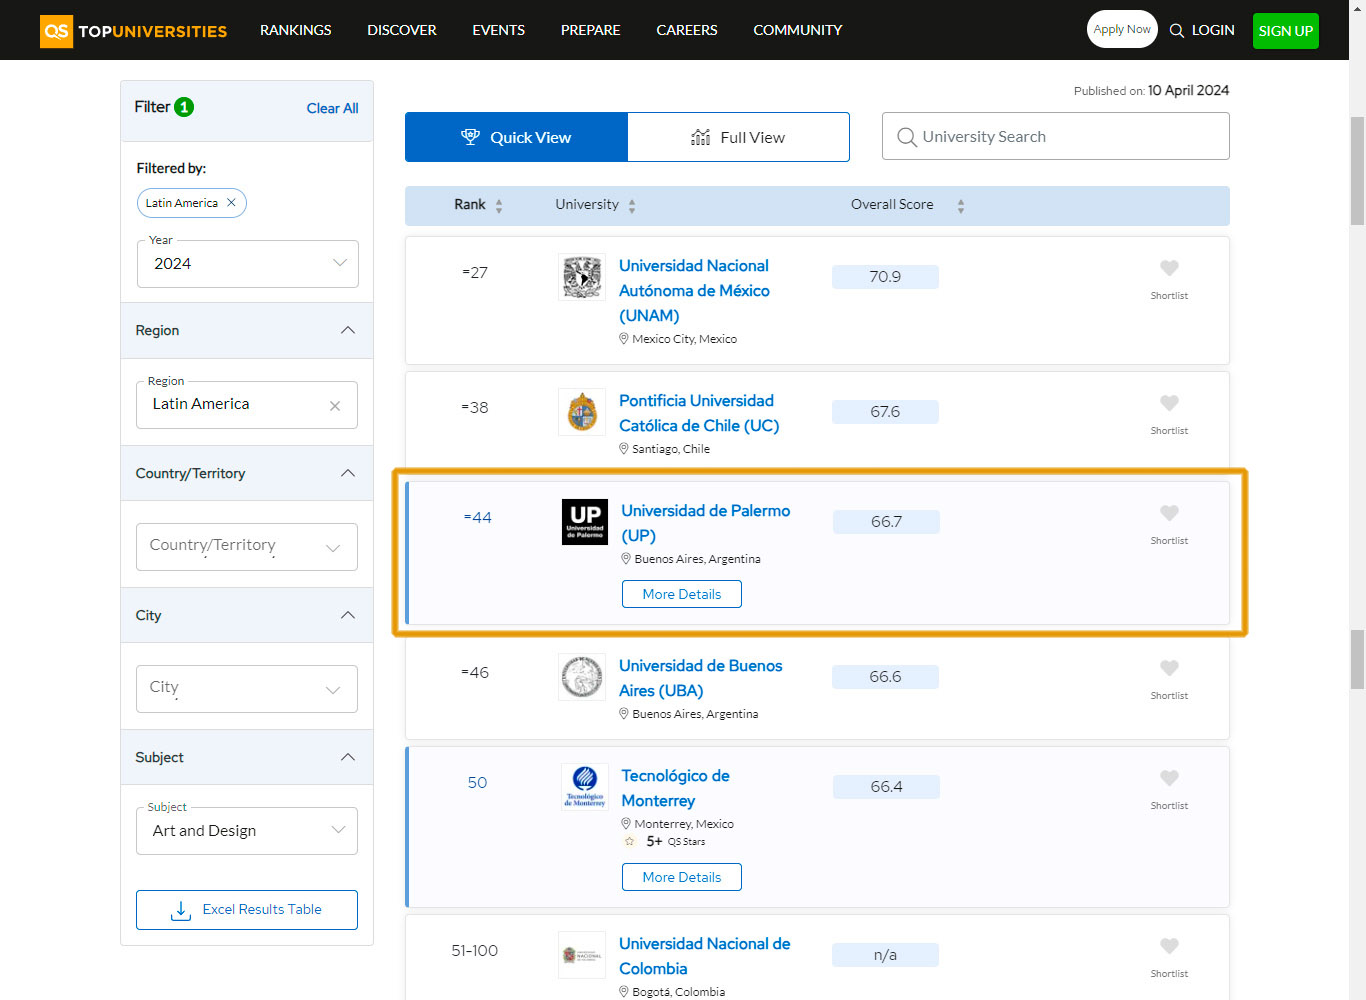Remove the Latin America filter chip
Screen dimensions: 1366x1000
pos(231,203)
